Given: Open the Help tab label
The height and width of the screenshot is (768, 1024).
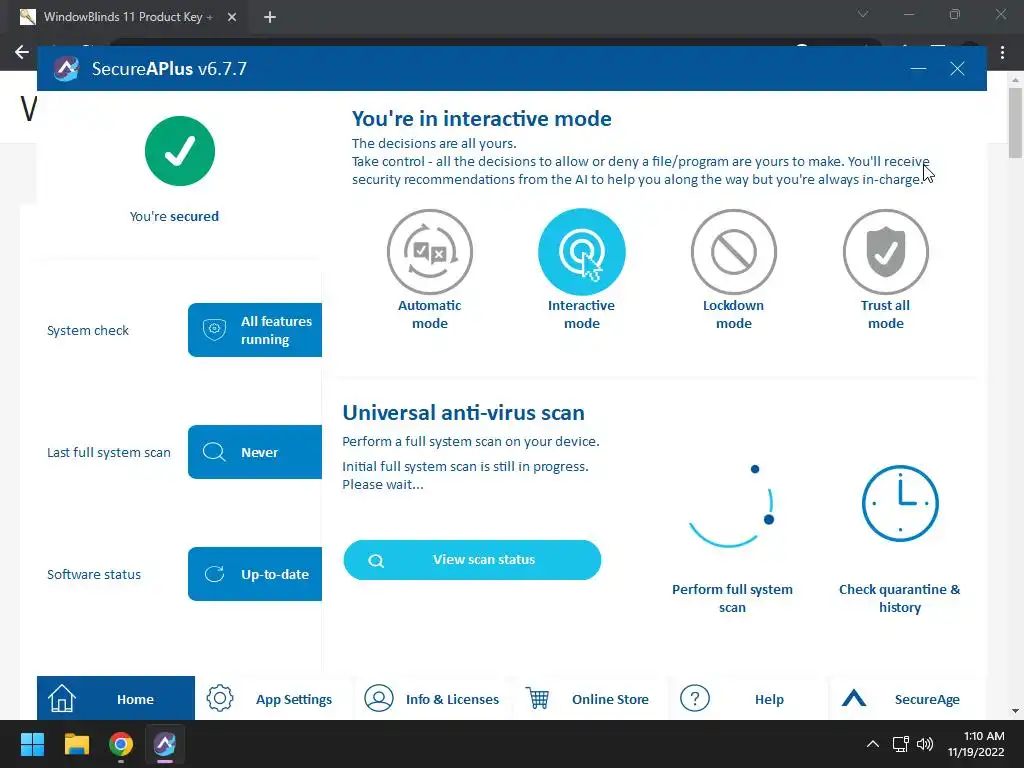Looking at the screenshot, I should (769, 699).
